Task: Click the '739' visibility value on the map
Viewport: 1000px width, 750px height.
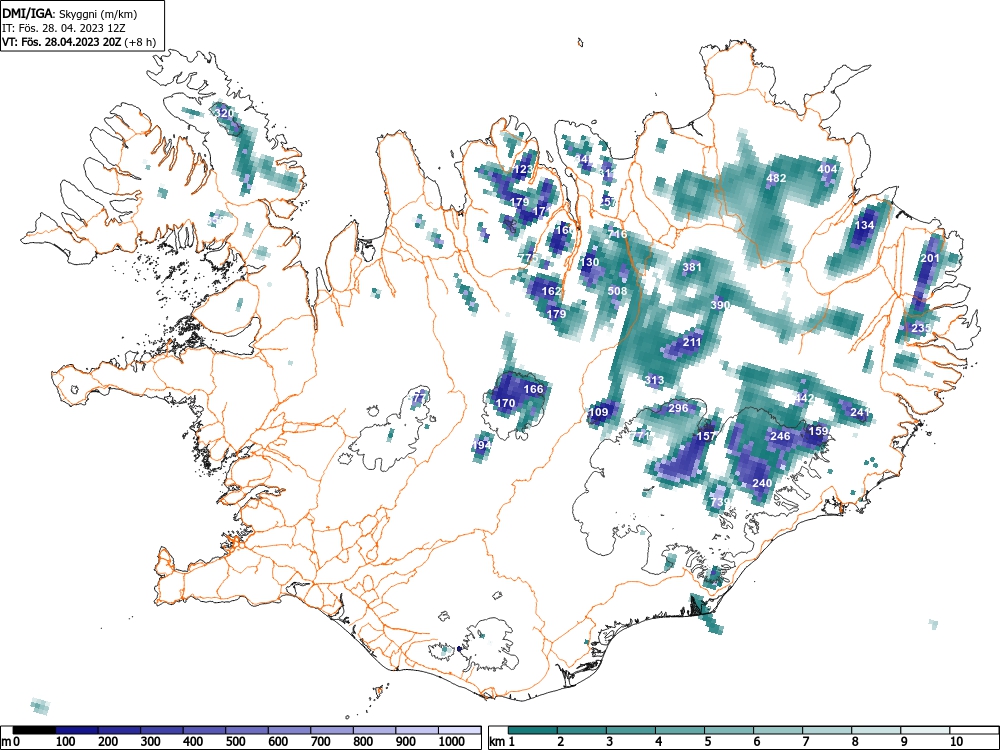Action: 720,502
